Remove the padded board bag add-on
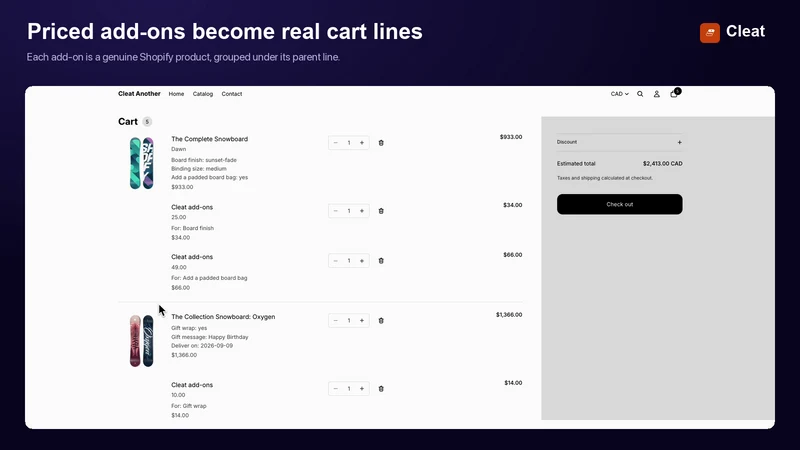800x450 pixels. point(381,261)
